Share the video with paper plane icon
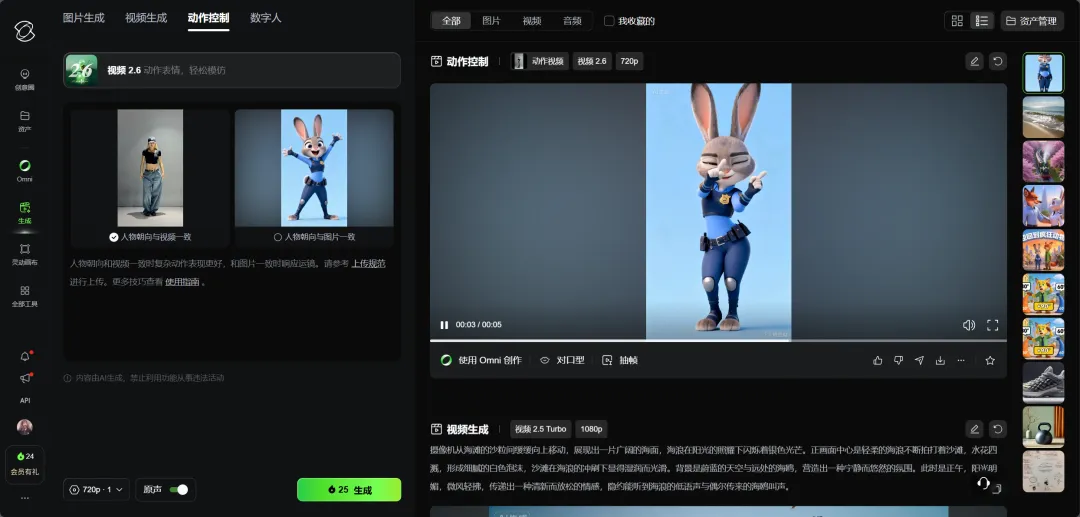The image size is (1080, 517). click(x=919, y=360)
